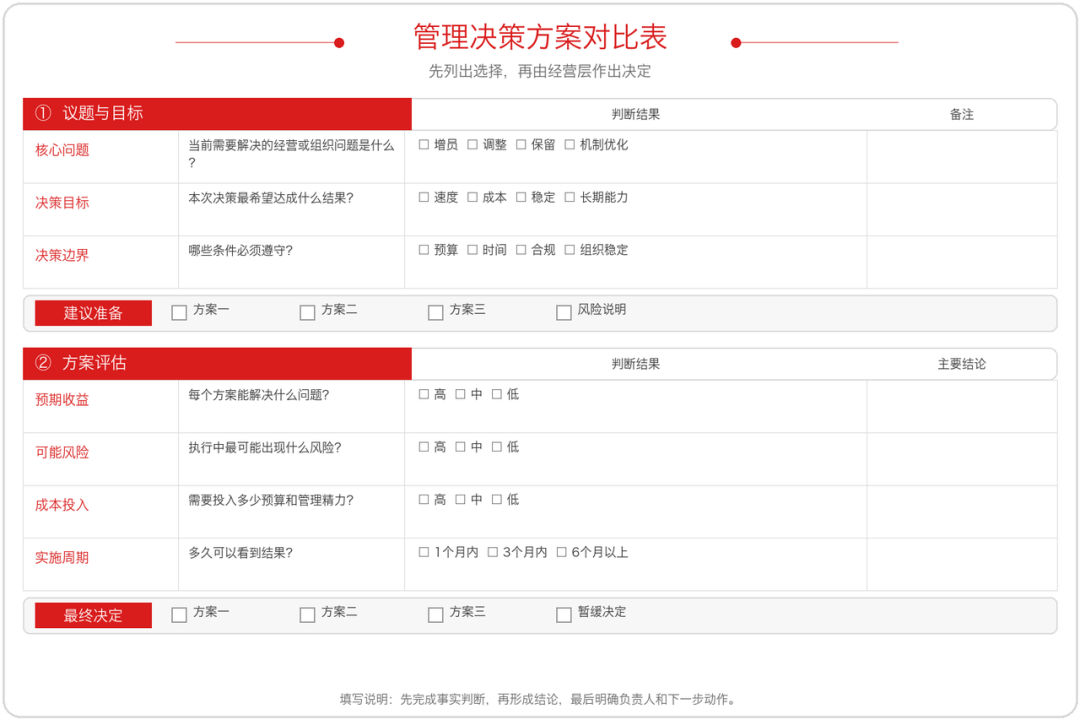Check the 组织稳定 option

pos(570,250)
